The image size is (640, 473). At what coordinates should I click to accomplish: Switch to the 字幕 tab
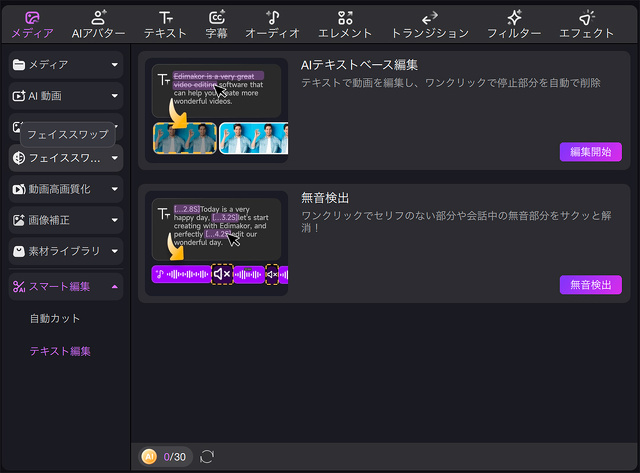[216, 25]
